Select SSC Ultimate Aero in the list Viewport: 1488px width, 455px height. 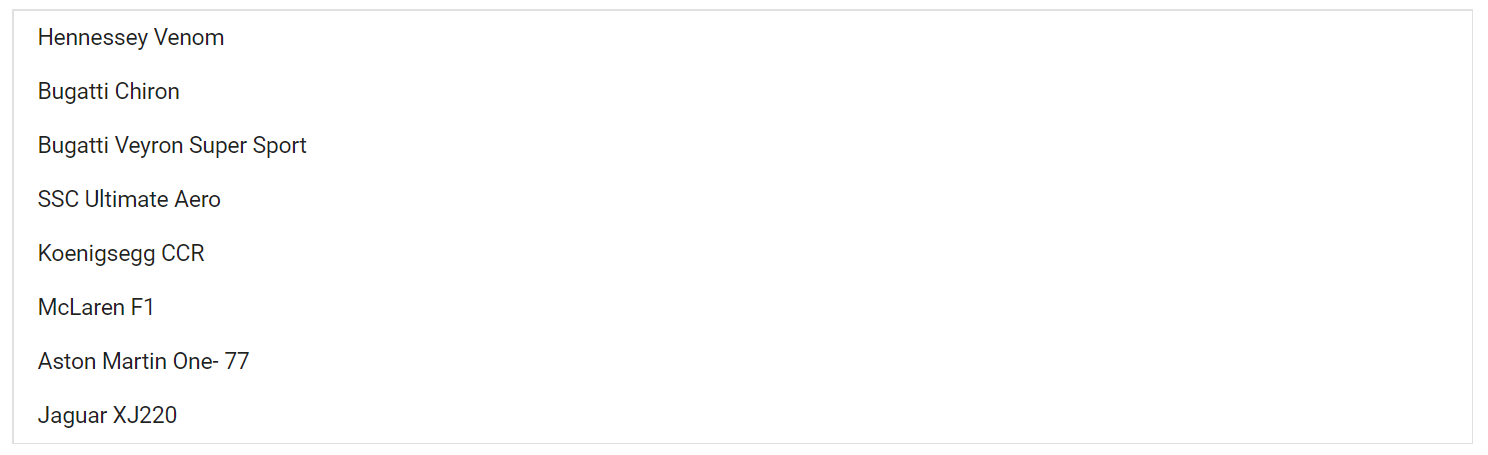point(742,200)
